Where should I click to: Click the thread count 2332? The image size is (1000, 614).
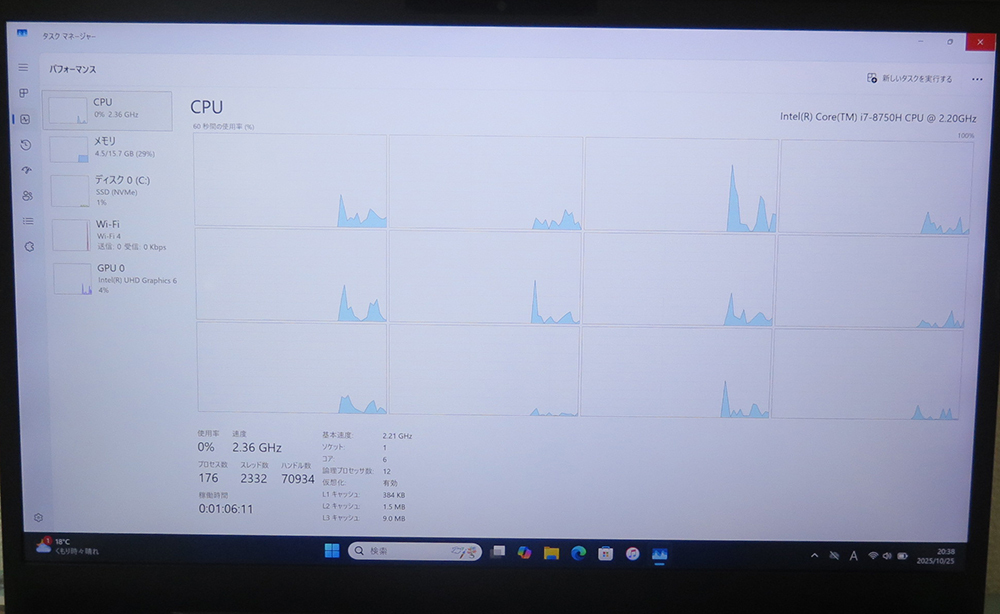(254, 479)
